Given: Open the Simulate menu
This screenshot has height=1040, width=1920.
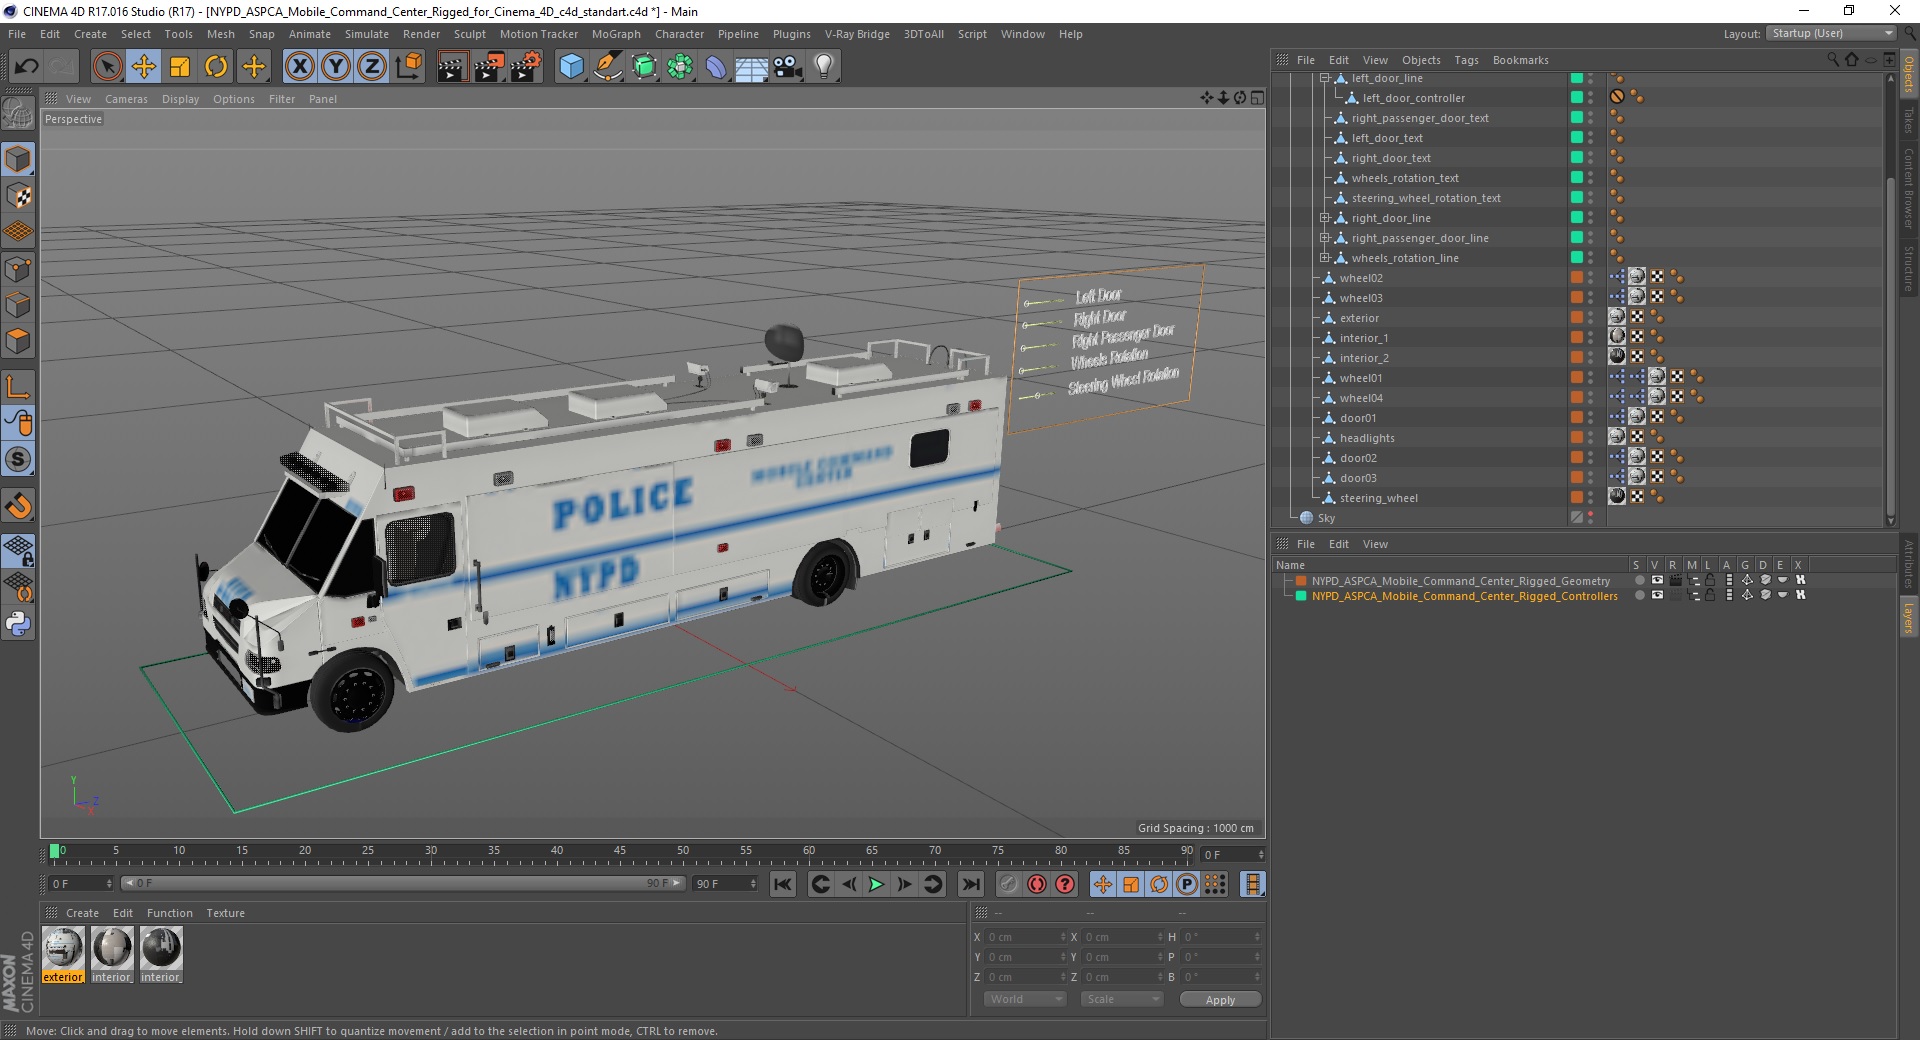Looking at the screenshot, I should 367,34.
